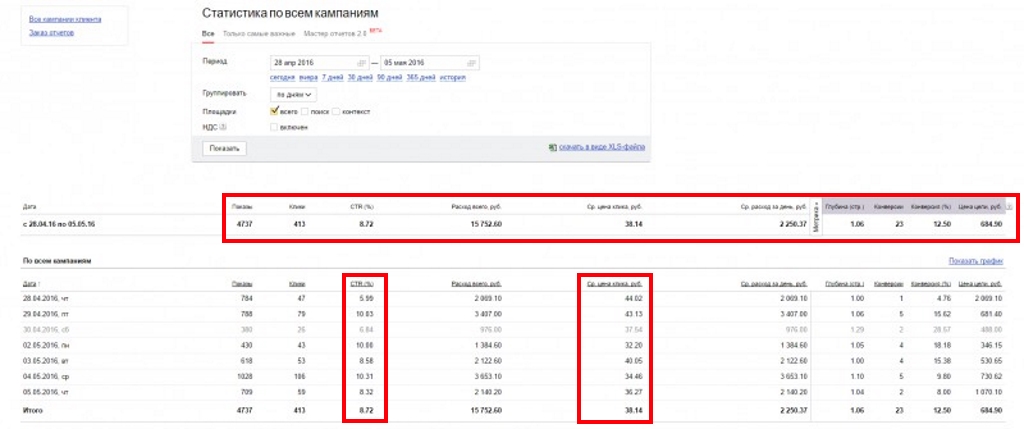Click the НДС help question icon
The width and height of the screenshot is (1024, 429).
click(x=223, y=127)
